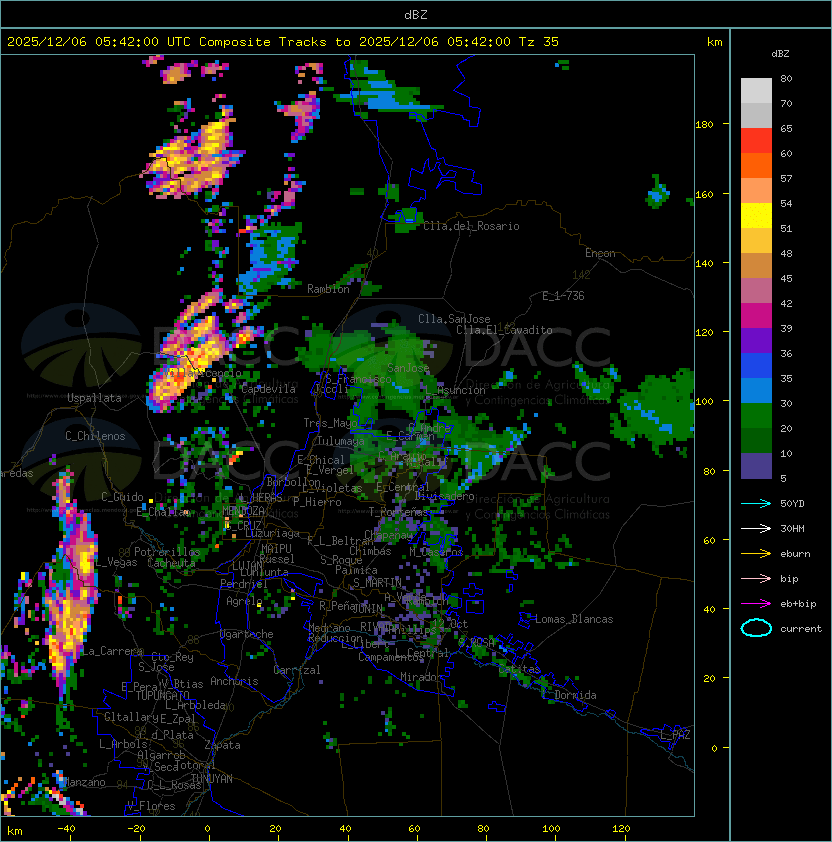
Task: Pick the magenta swatch between 42 and 39
Action: tap(756, 316)
